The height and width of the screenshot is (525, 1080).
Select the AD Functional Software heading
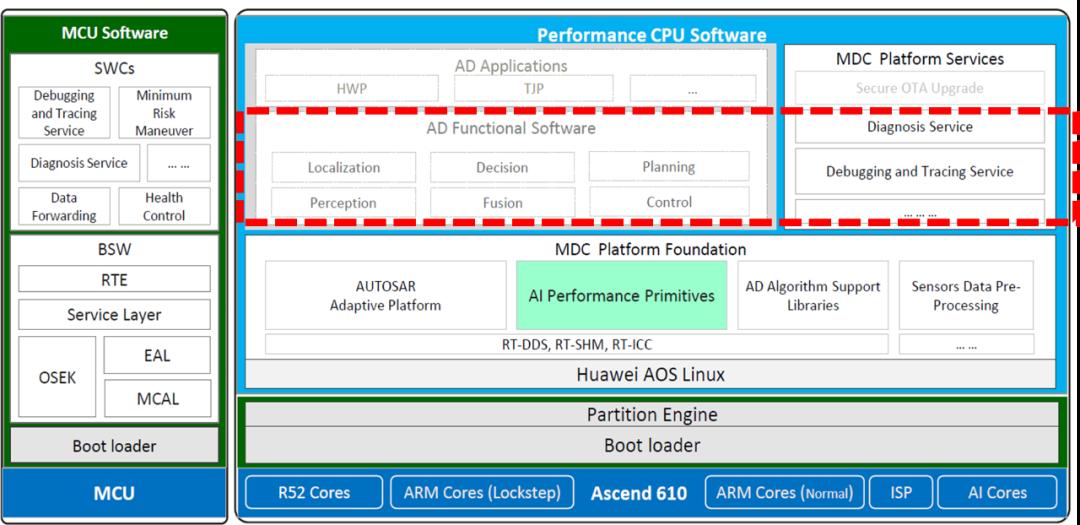511,128
